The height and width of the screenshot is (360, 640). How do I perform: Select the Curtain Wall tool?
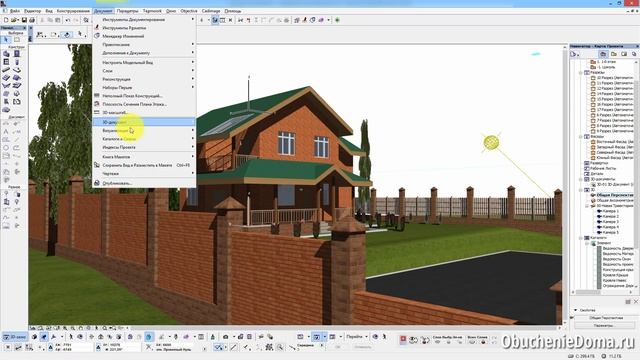click(6, 94)
